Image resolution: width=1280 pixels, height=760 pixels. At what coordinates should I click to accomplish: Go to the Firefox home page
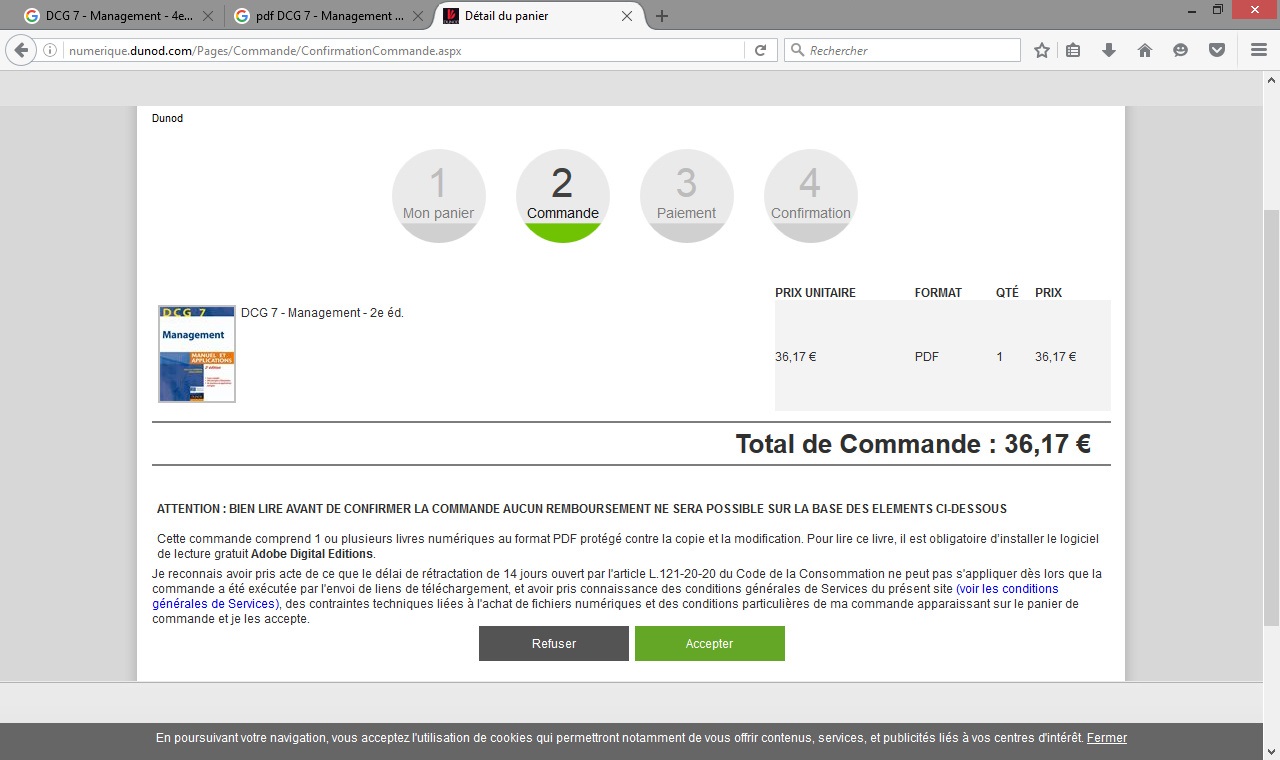(x=1145, y=50)
